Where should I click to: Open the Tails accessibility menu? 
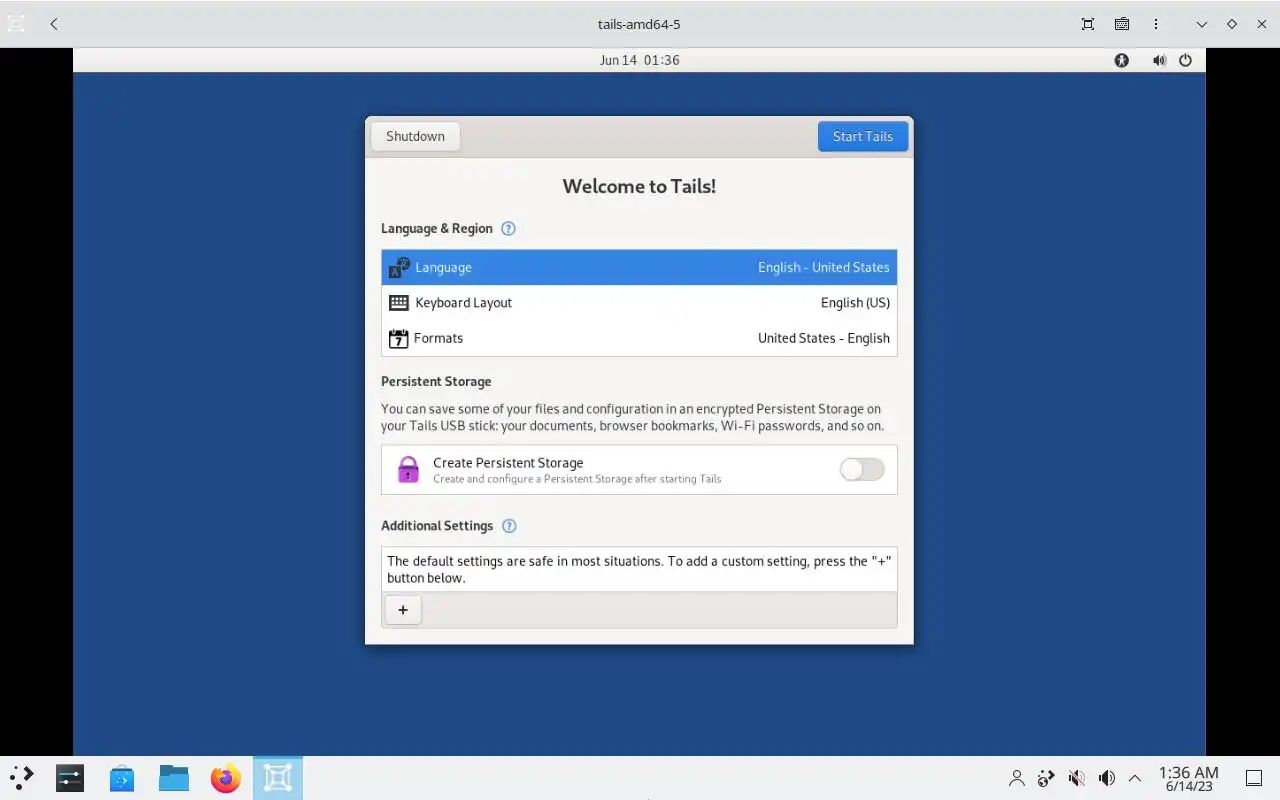(1122, 60)
